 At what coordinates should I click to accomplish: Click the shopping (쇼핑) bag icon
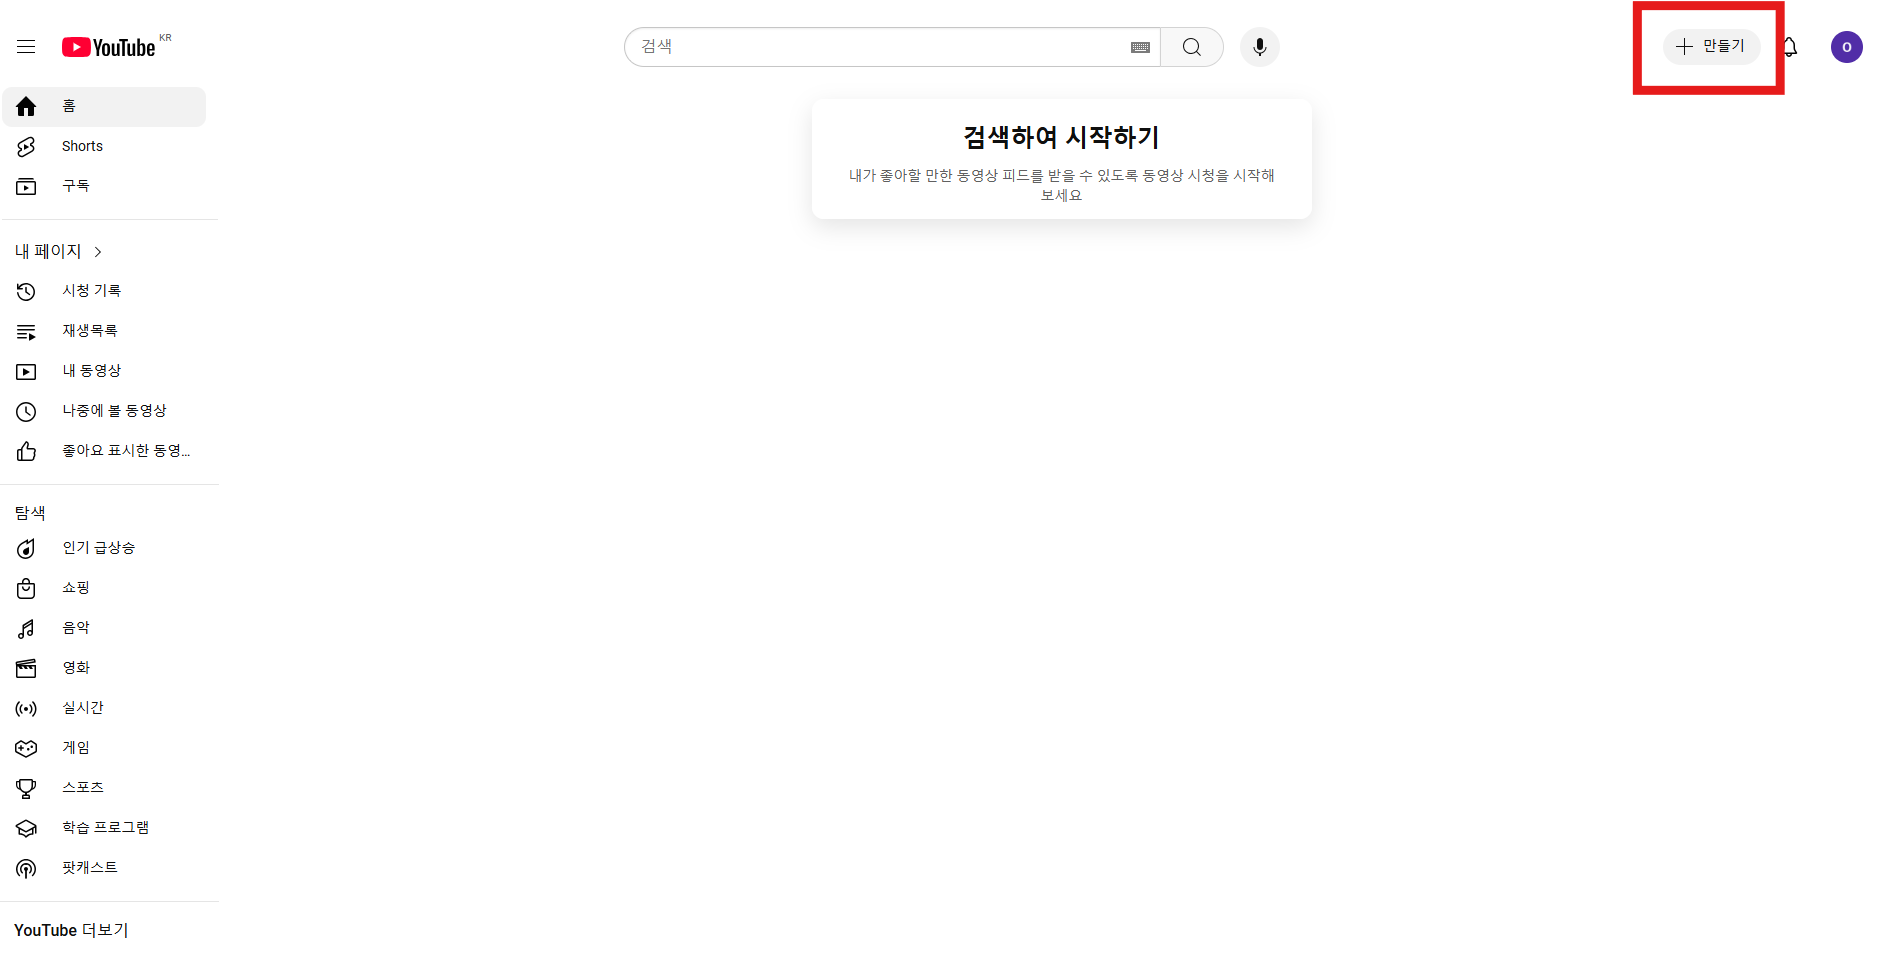pos(26,589)
